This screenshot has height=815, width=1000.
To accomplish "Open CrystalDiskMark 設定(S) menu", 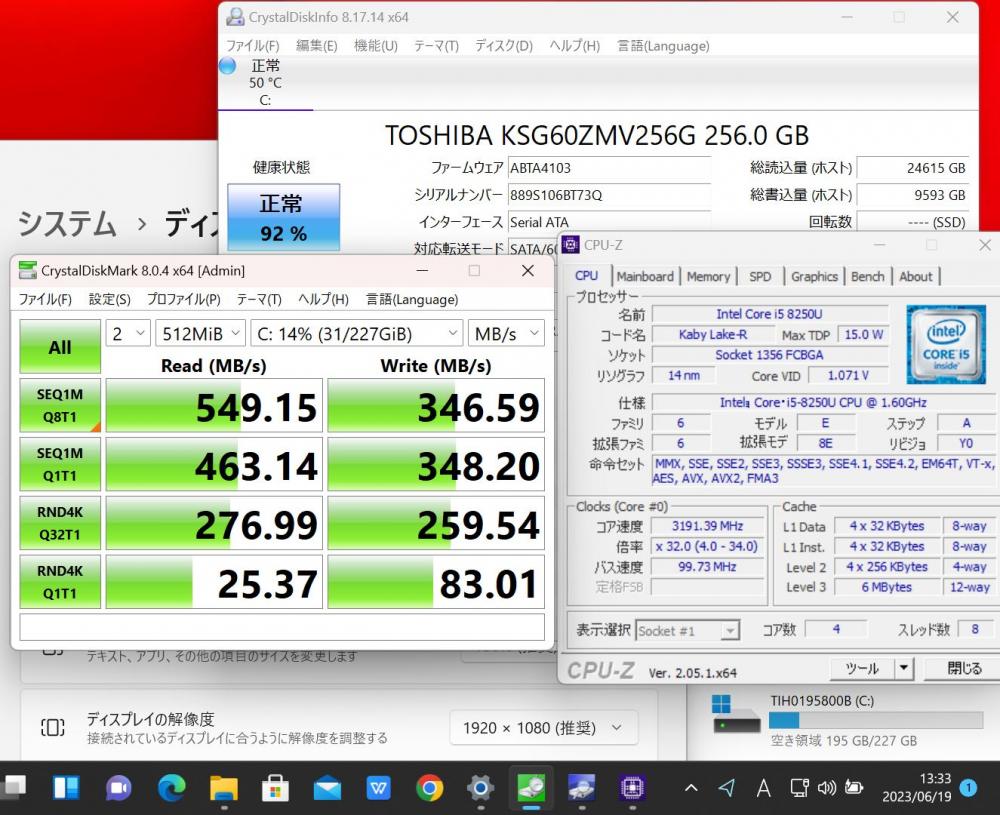I will coord(109,299).
